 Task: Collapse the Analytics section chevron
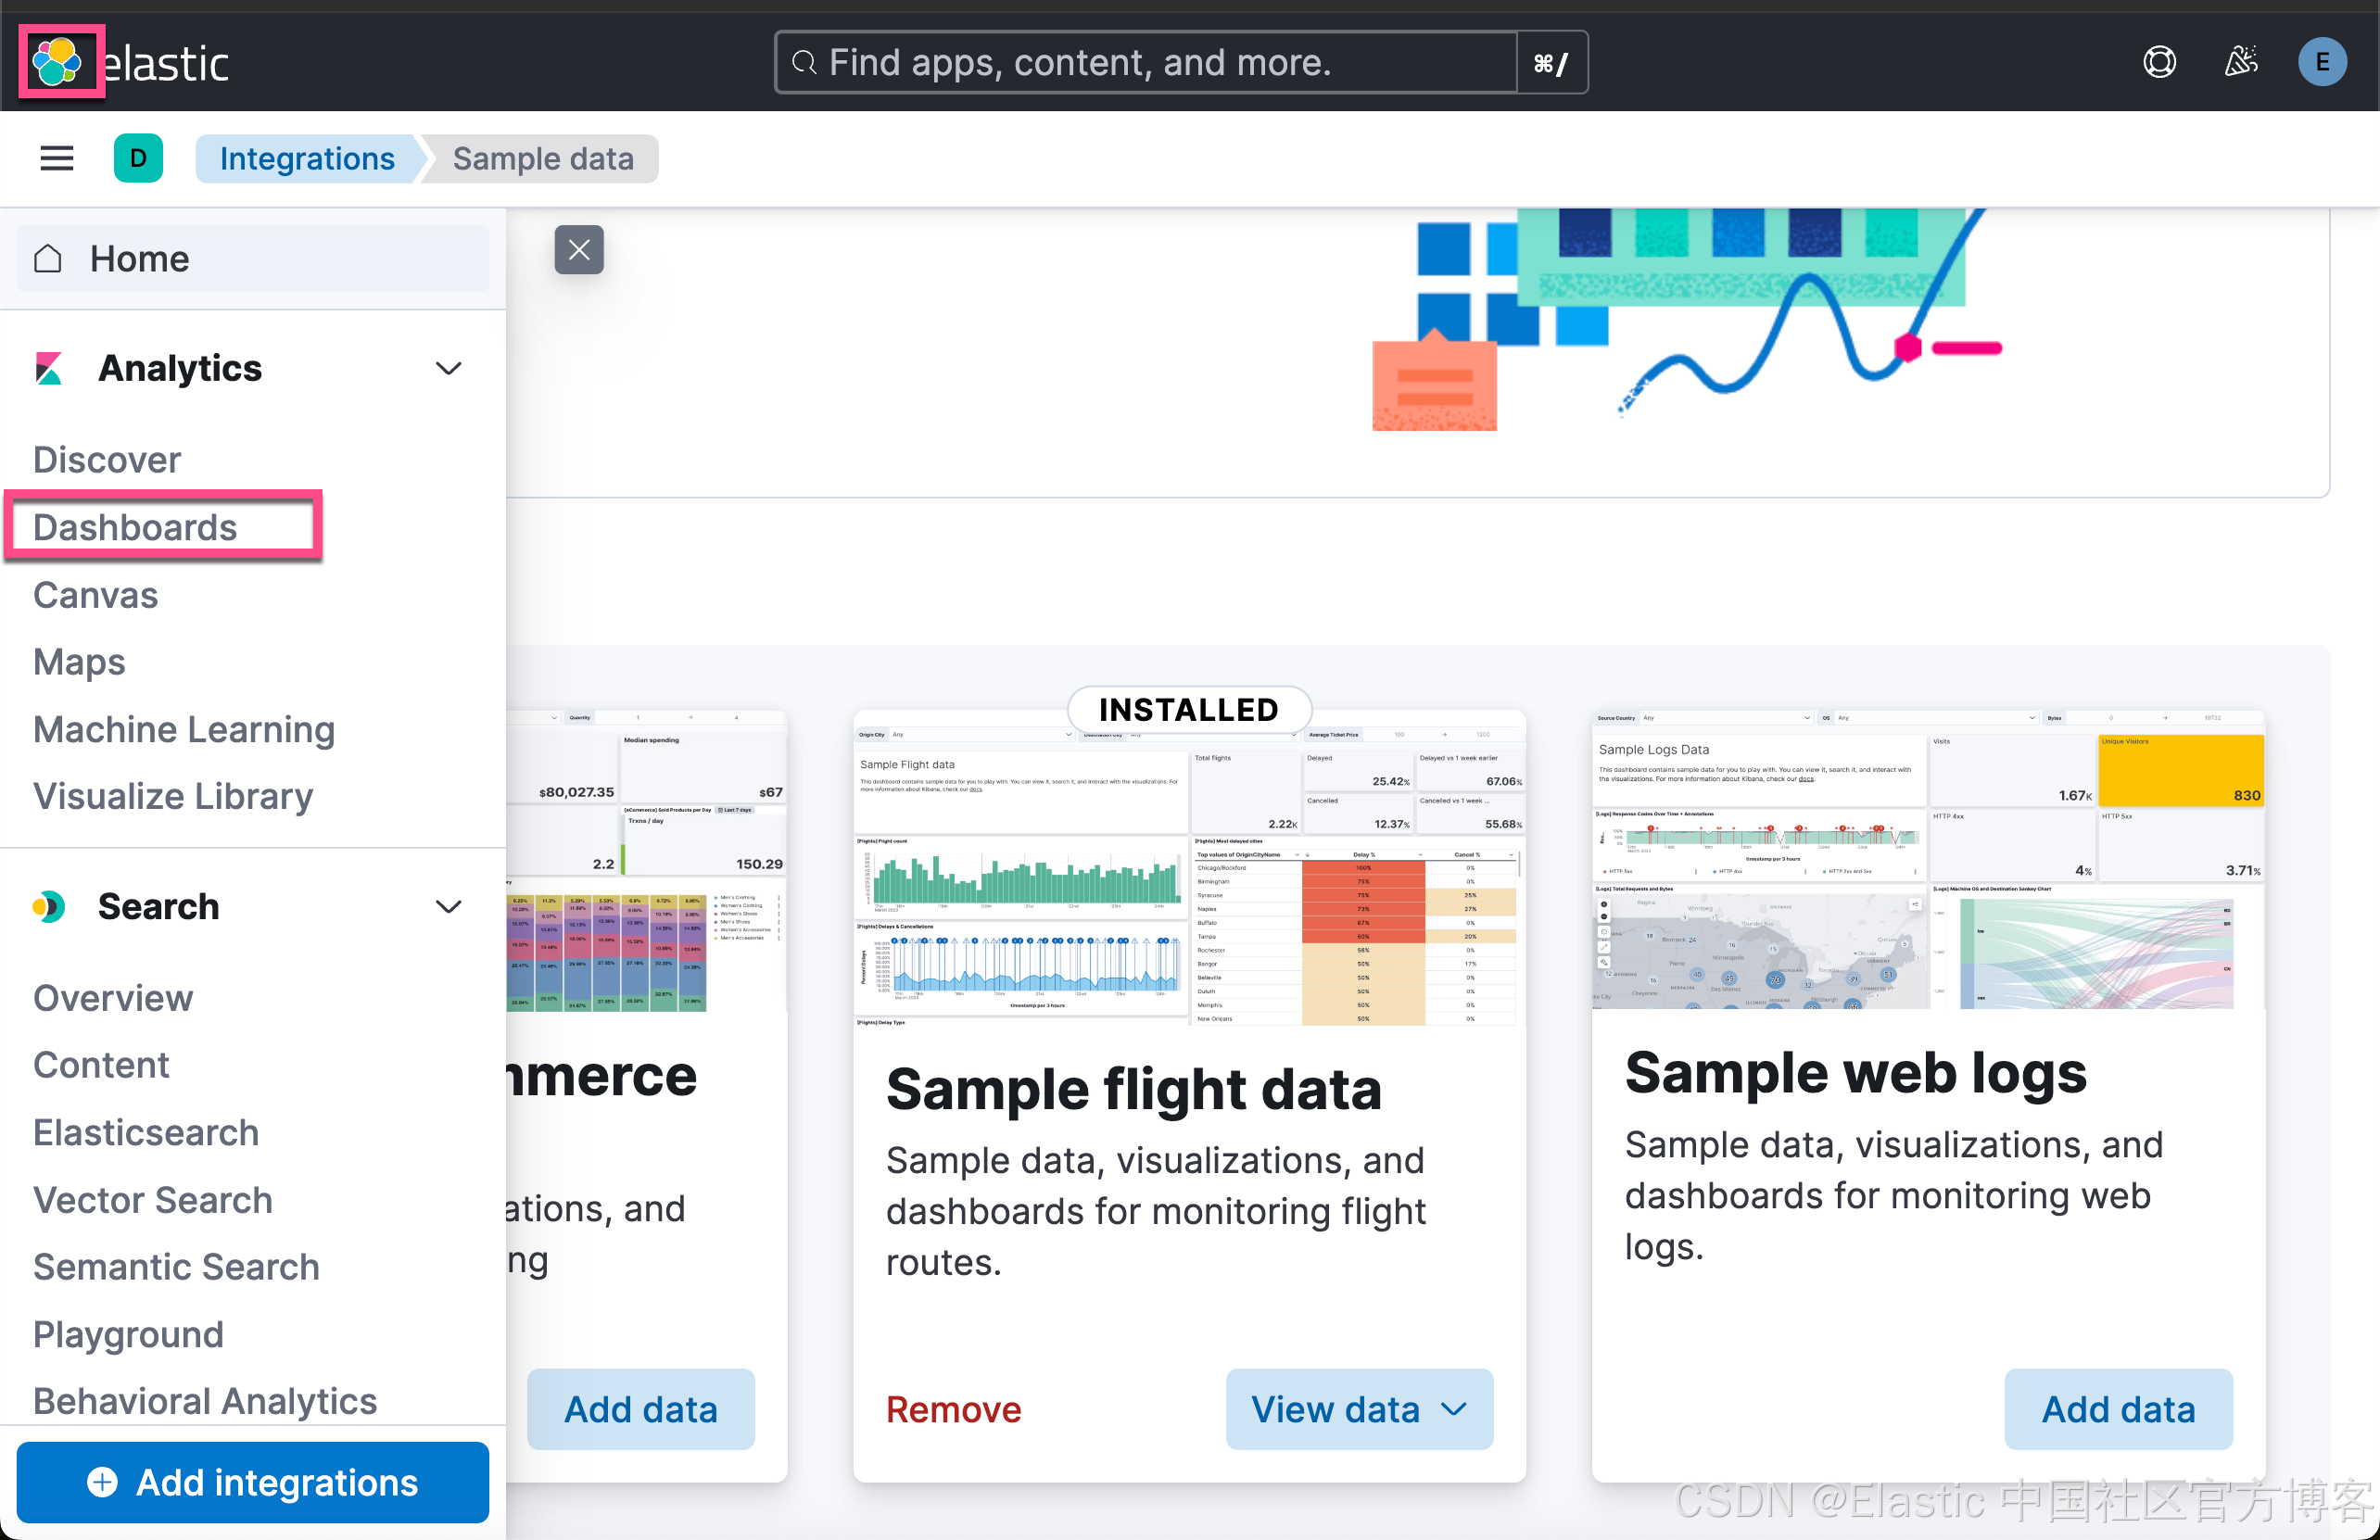pyautogui.click(x=449, y=368)
